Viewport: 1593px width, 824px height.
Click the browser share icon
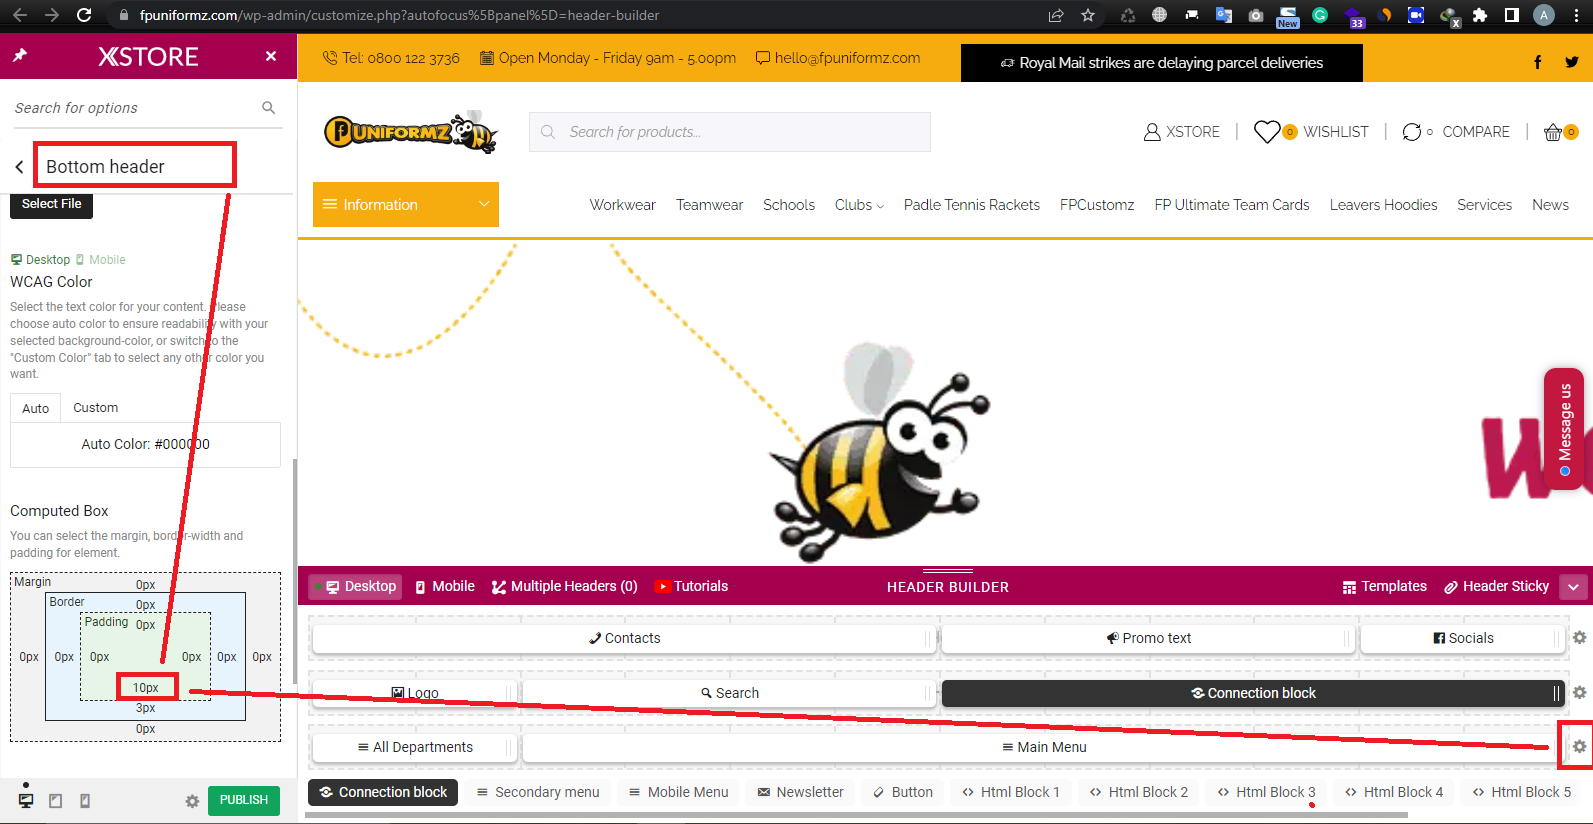(x=1055, y=15)
